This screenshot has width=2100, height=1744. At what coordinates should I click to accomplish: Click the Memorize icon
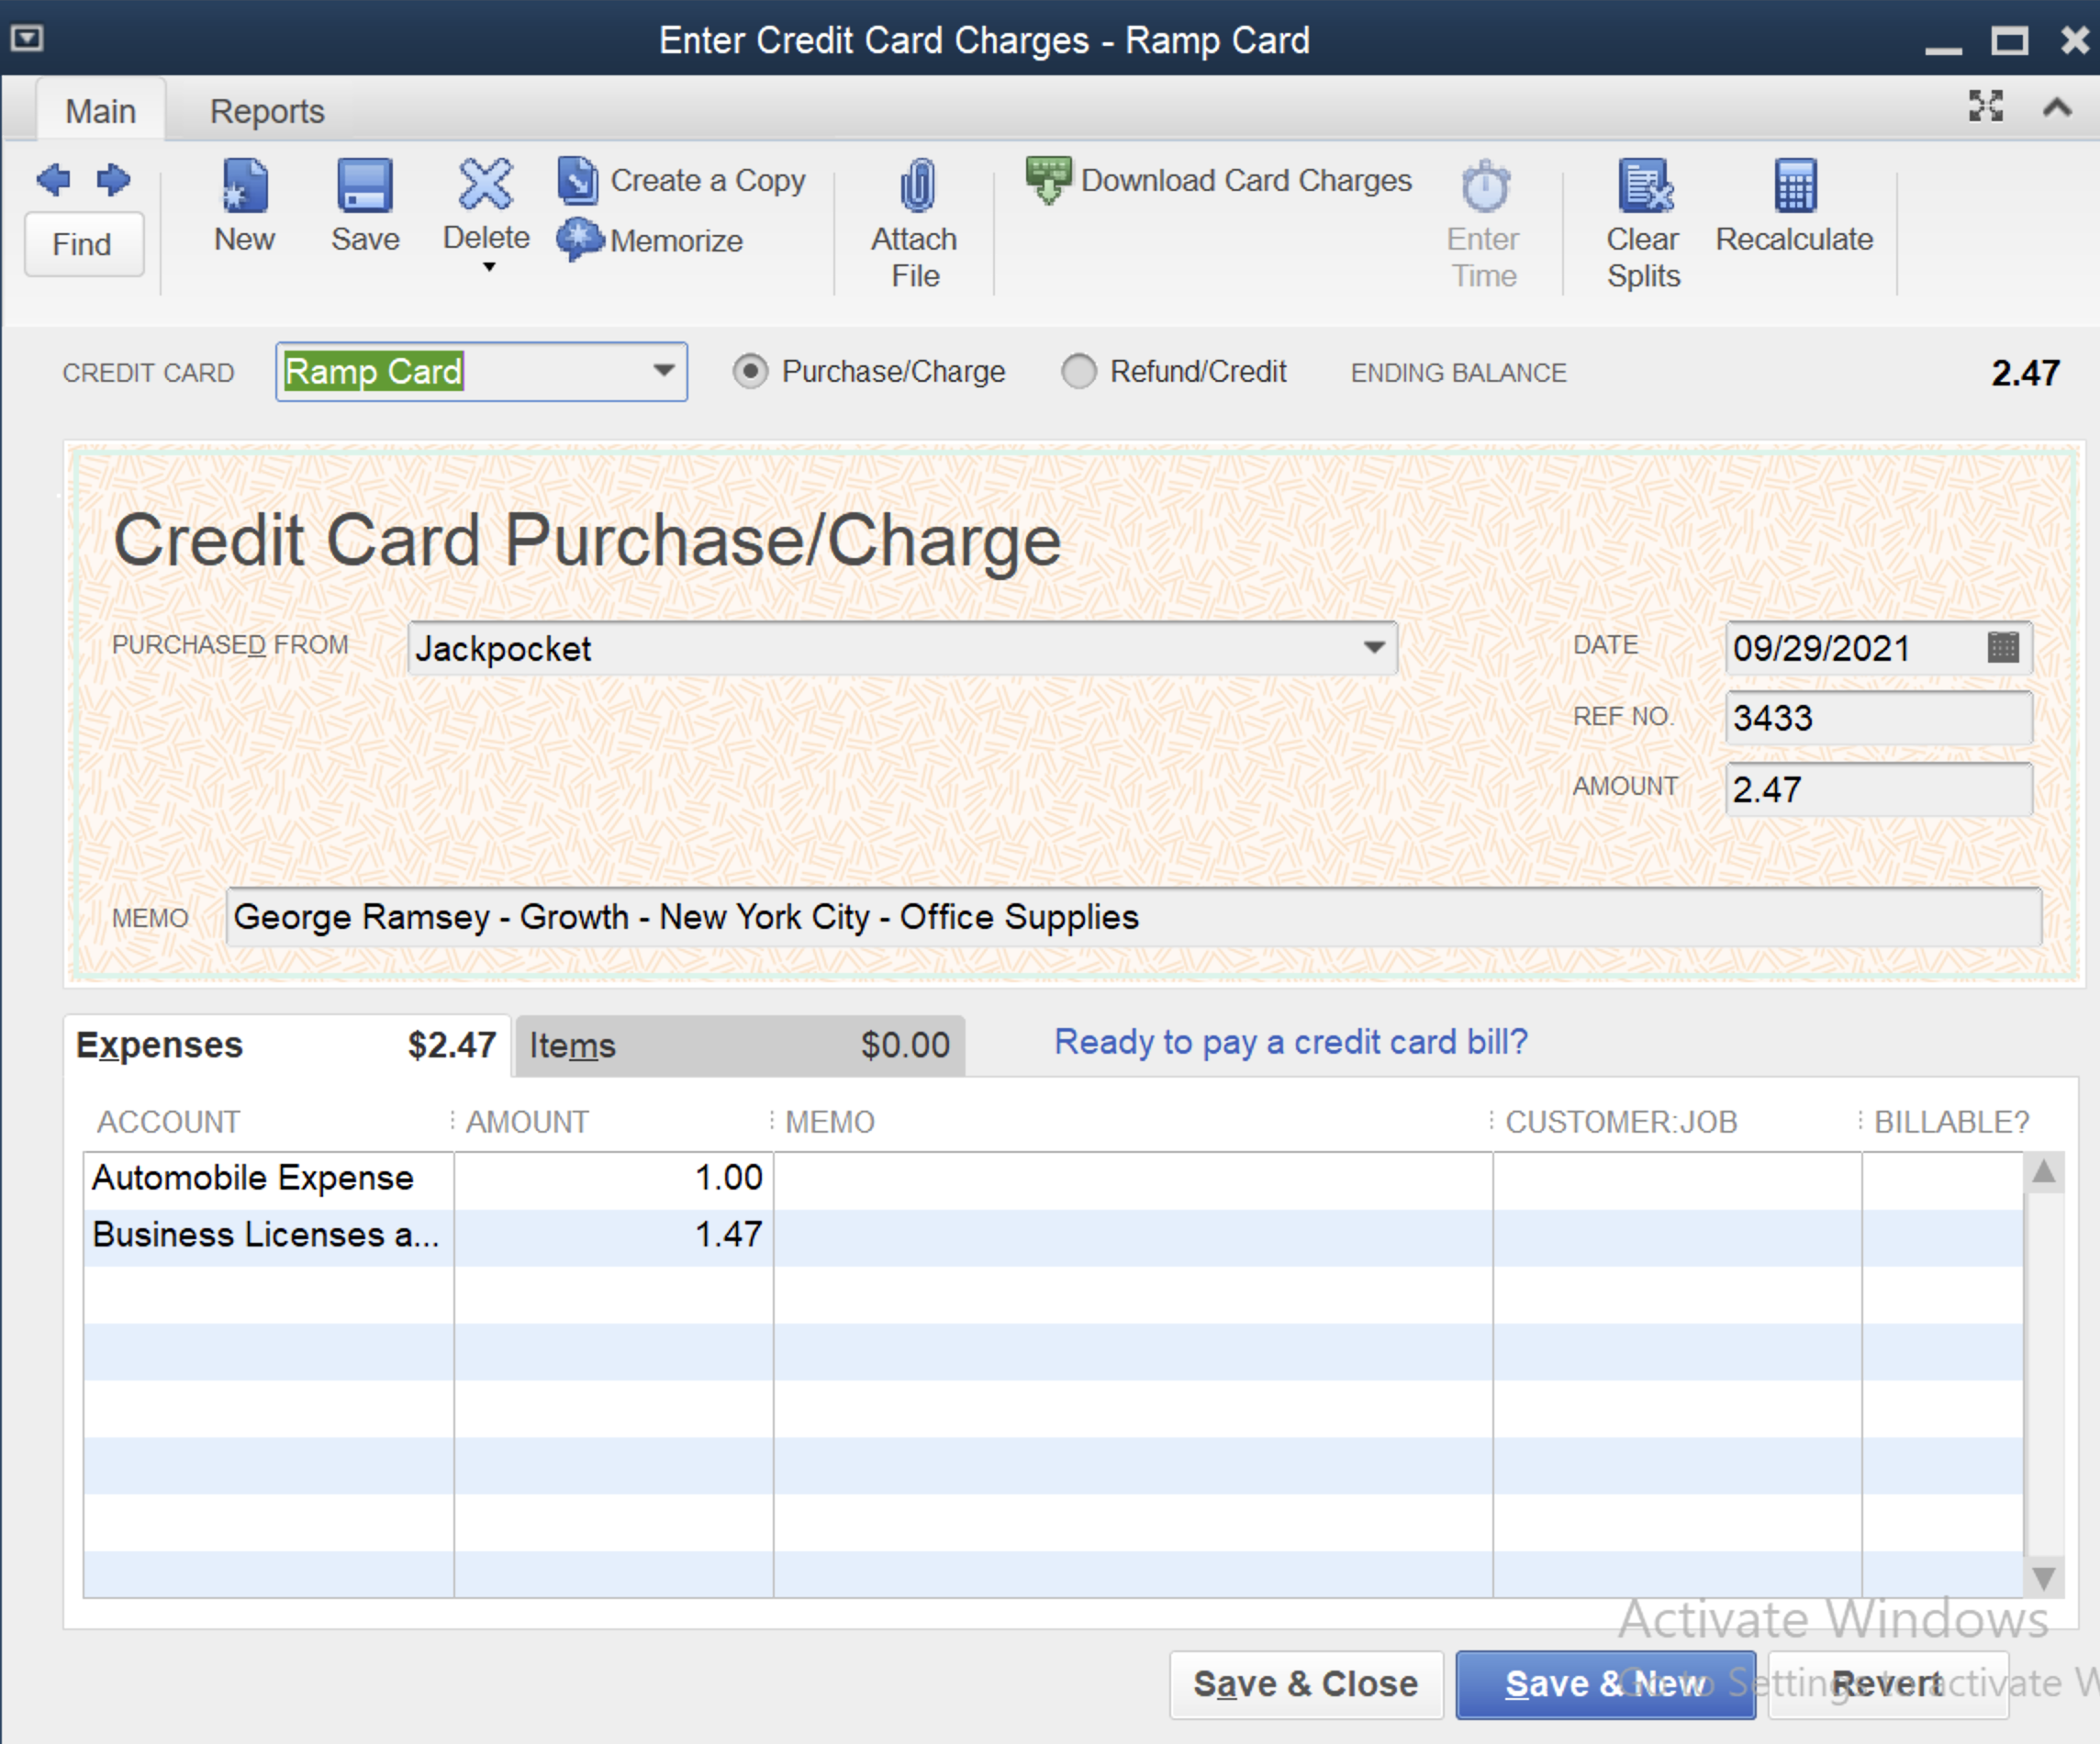(x=580, y=240)
